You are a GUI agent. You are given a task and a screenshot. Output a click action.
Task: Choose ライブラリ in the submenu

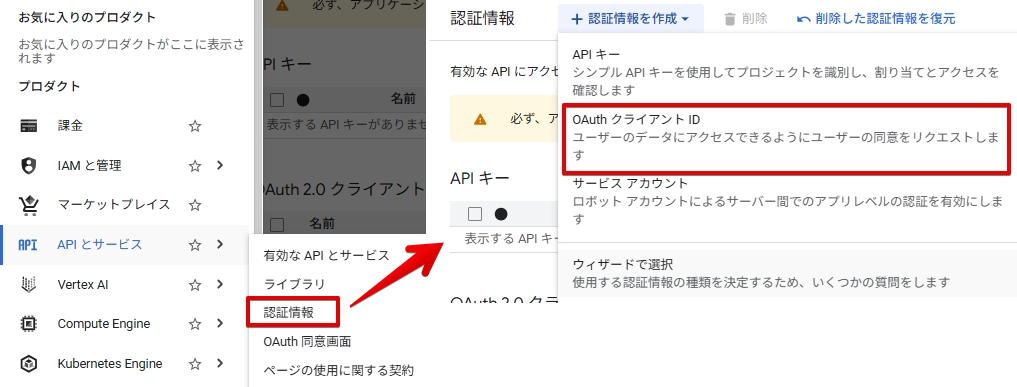[x=294, y=284]
